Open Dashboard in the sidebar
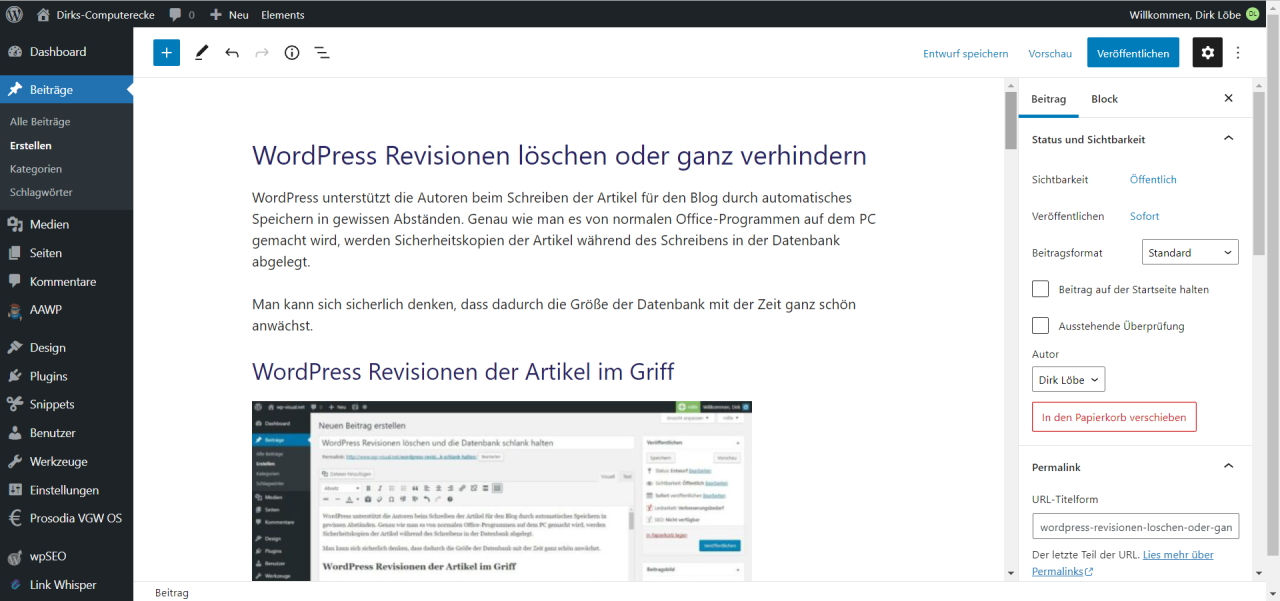The height and width of the screenshot is (601, 1280). tap(66, 52)
